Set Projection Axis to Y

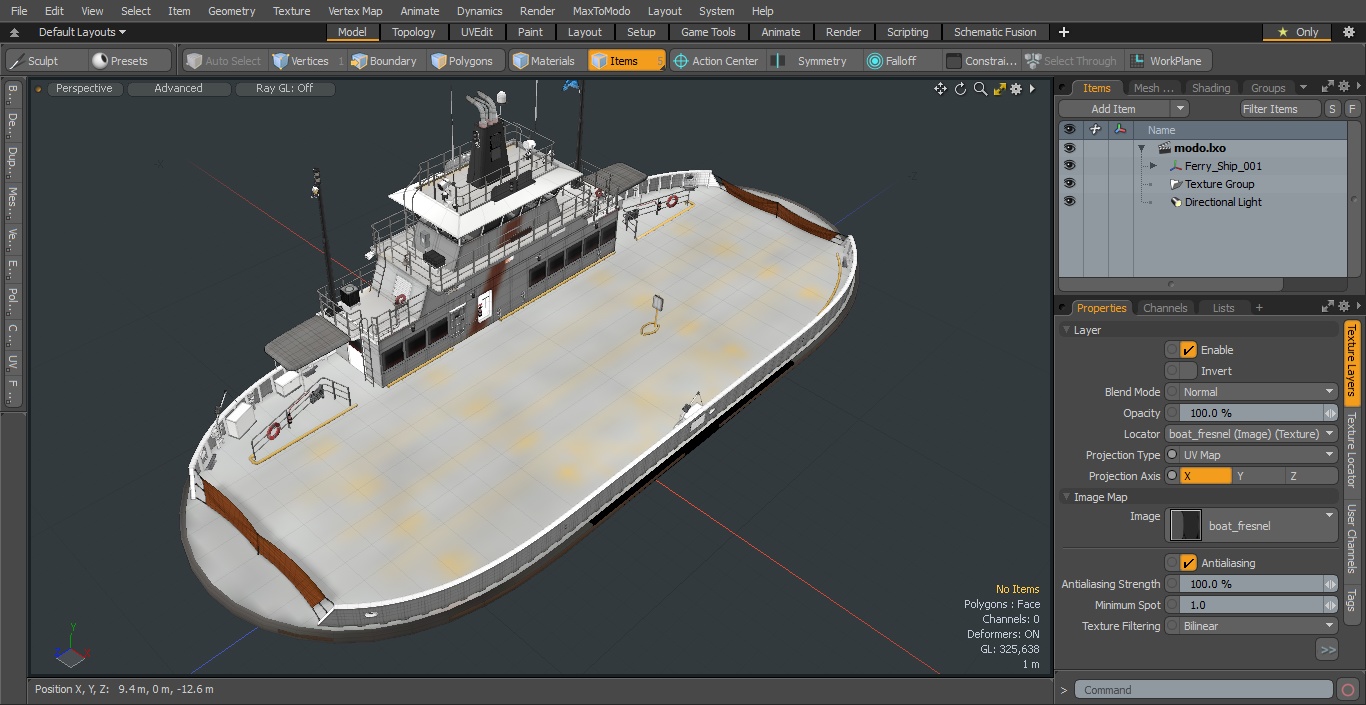(1258, 476)
